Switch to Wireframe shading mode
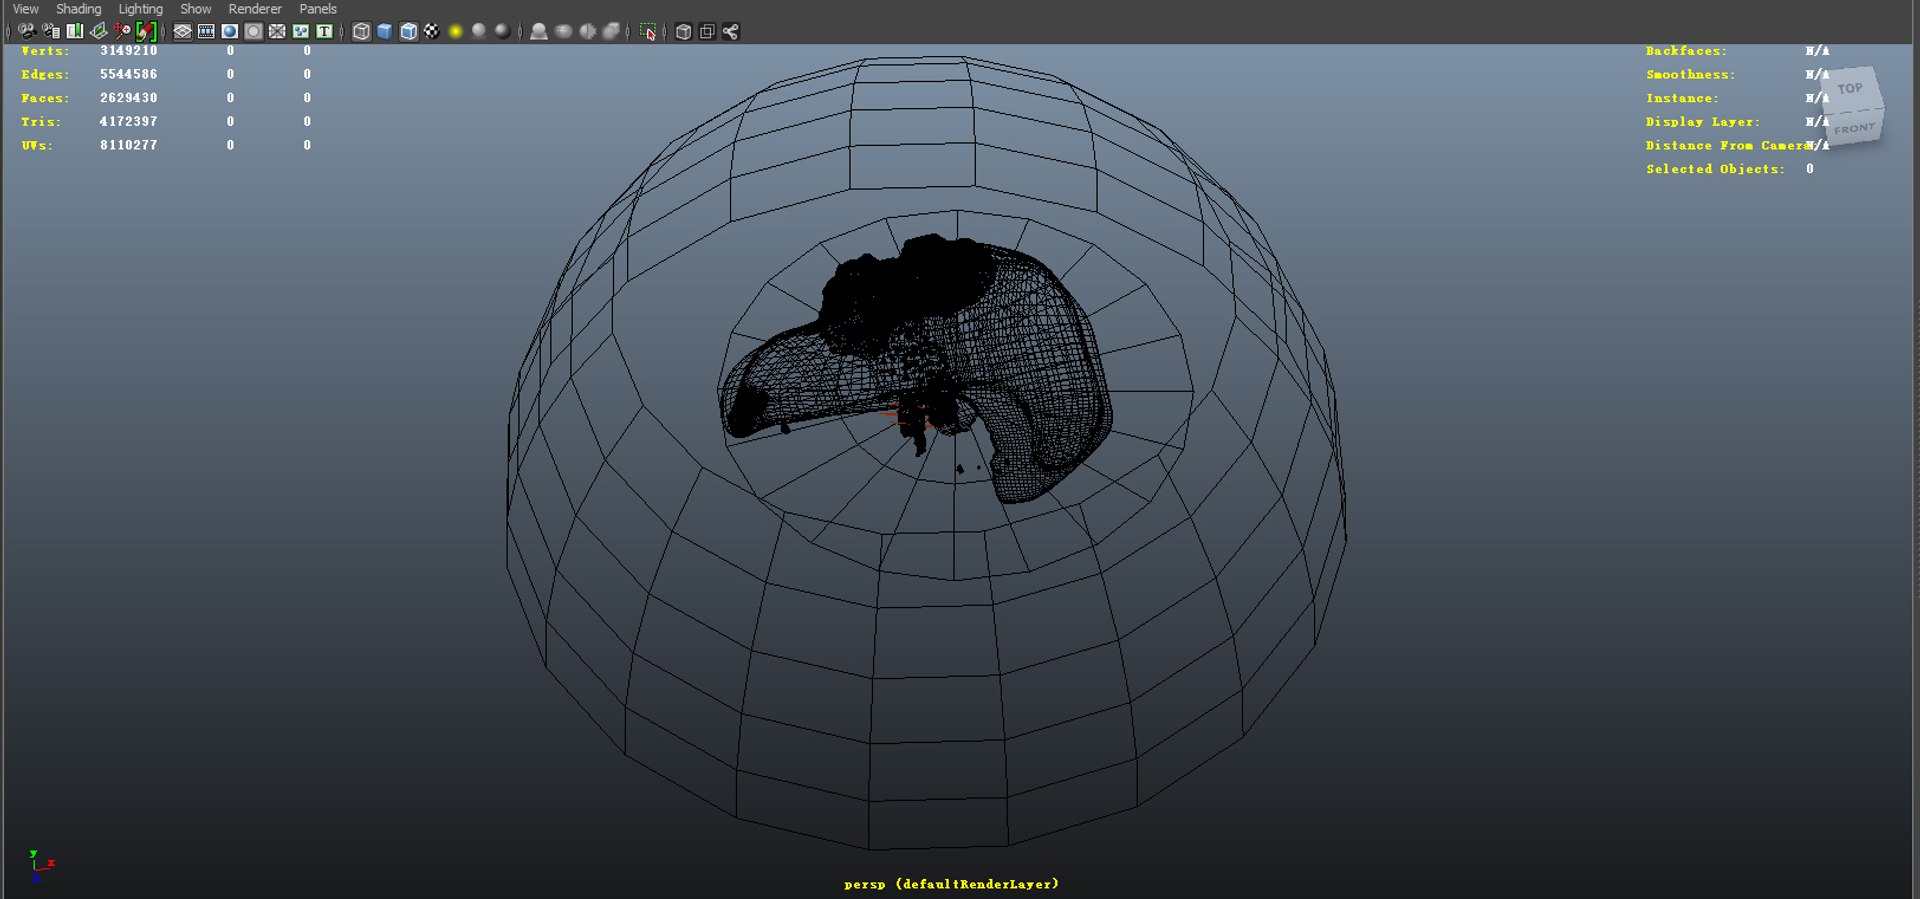1920x899 pixels. pos(361,32)
